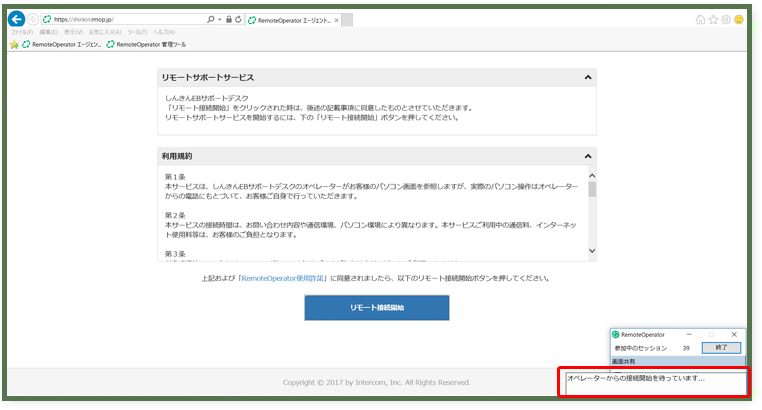Open the browser home icon
Viewport: 762px width, 410px height.
[x=701, y=19]
